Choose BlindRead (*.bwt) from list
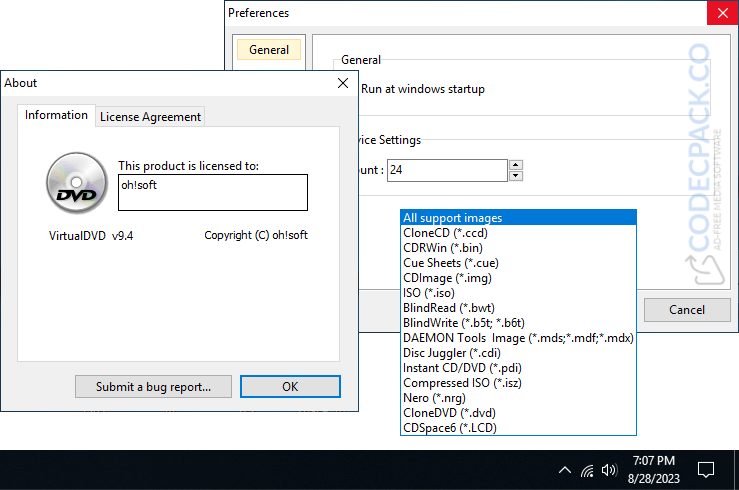 [x=518, y=308]
